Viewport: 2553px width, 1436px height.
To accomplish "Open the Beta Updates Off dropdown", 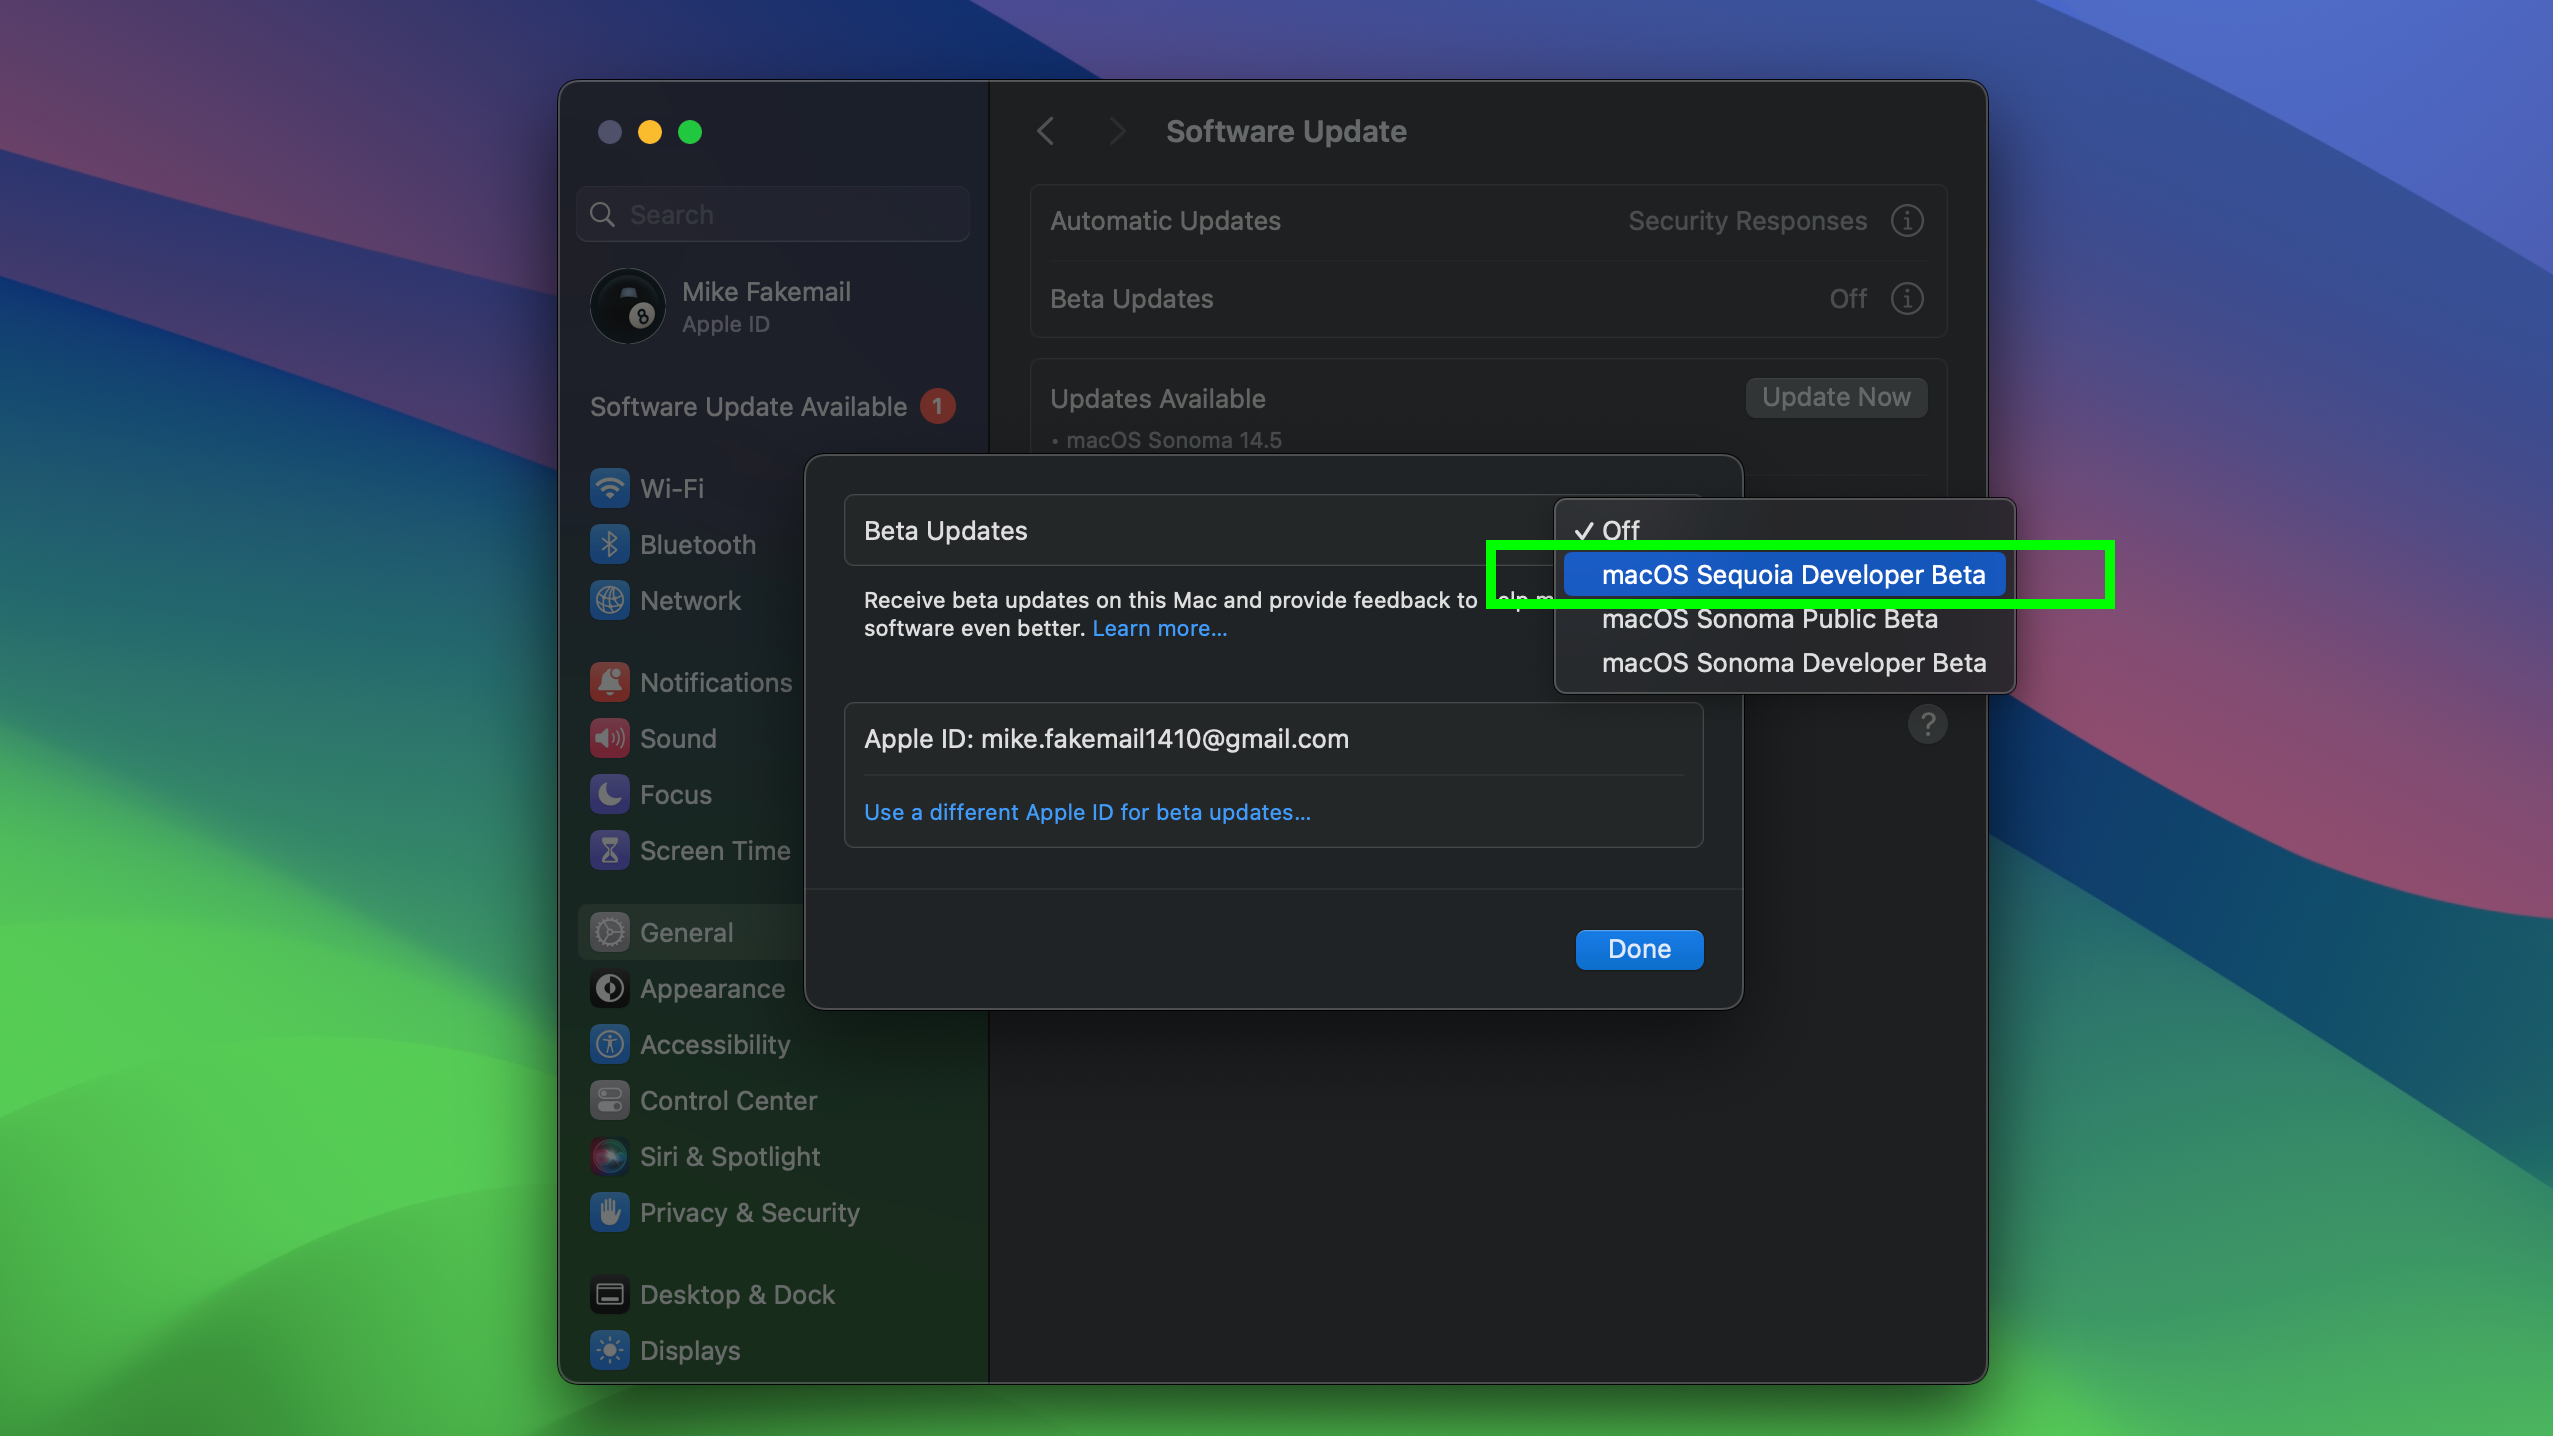I will click(x=1845, y=298).
